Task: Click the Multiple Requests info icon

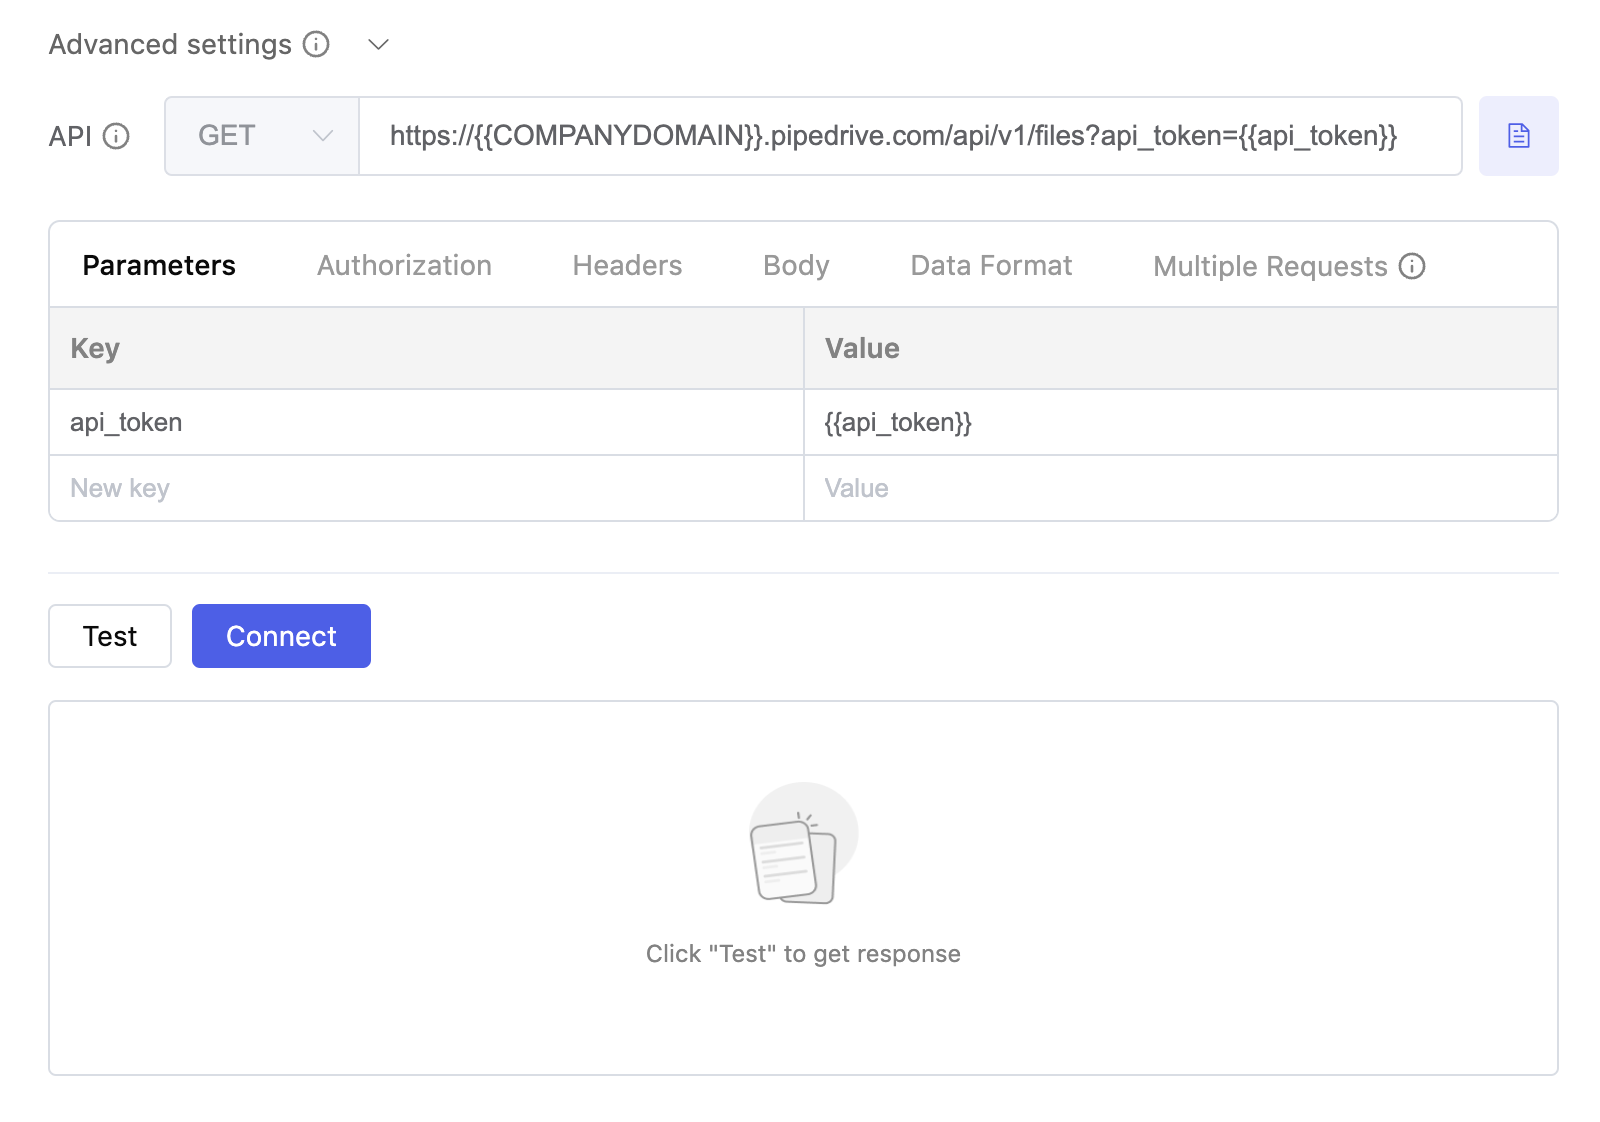Action: click(x=1412, y=267)
